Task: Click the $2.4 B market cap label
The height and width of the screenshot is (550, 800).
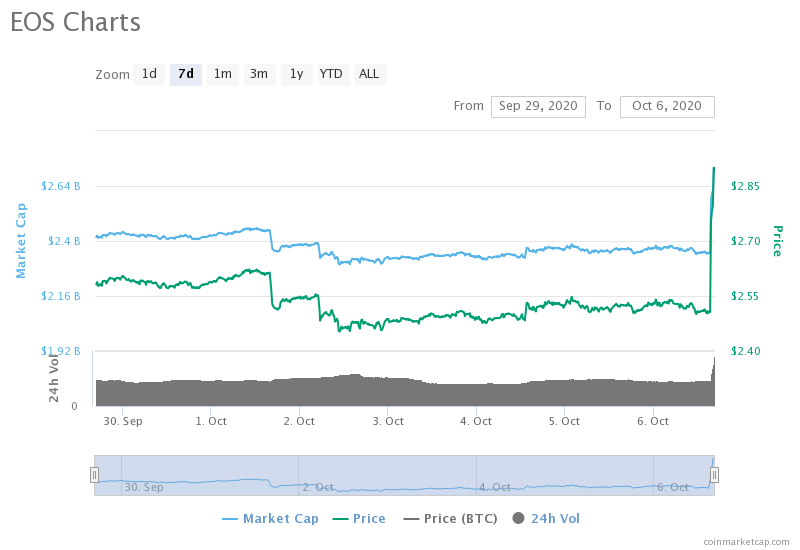Action: pyautogui.click(x=64, y=241)
